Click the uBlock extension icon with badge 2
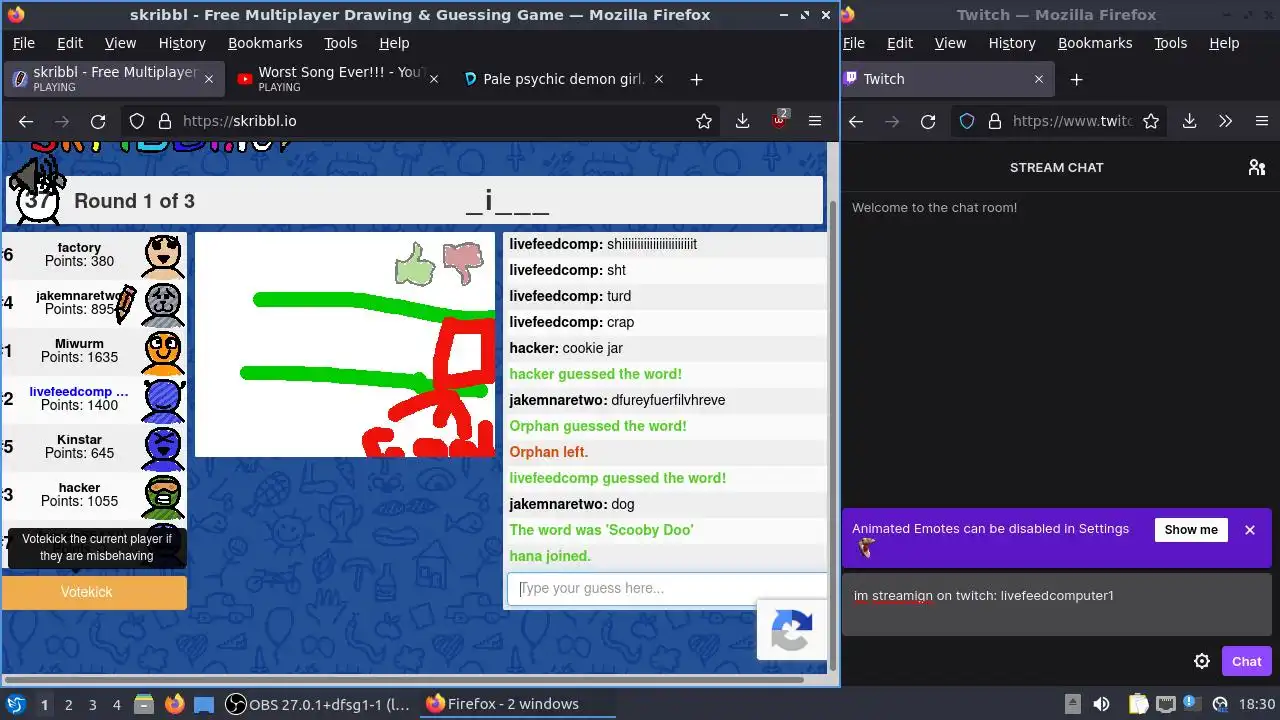Viewport: 1280px width, 720px height. pos(779,121)
